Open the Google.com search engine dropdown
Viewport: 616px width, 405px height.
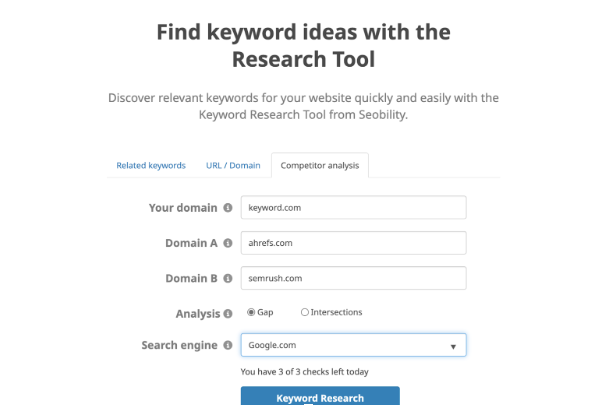tap(353, 346)
